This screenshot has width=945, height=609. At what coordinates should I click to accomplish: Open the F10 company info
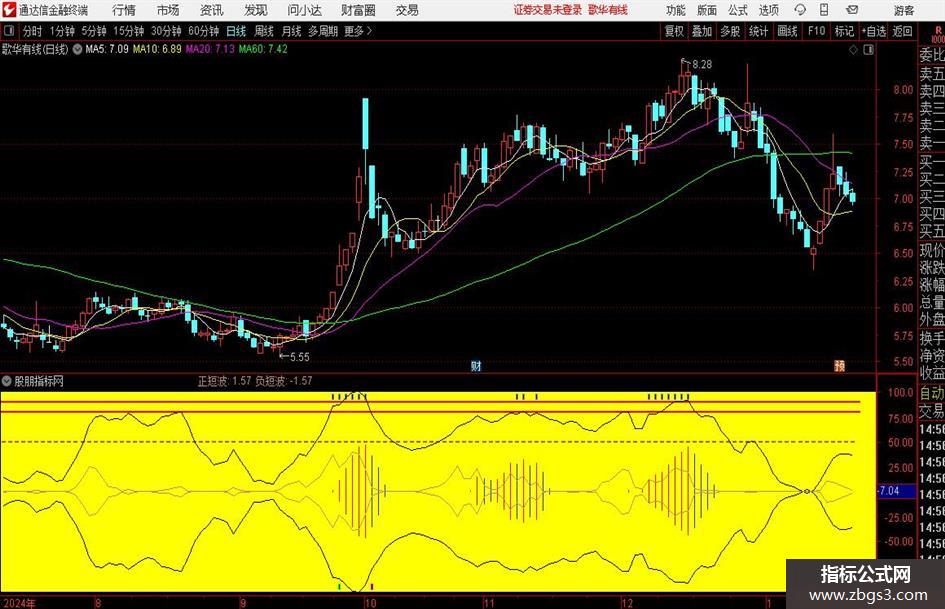(x=817, y=31)
